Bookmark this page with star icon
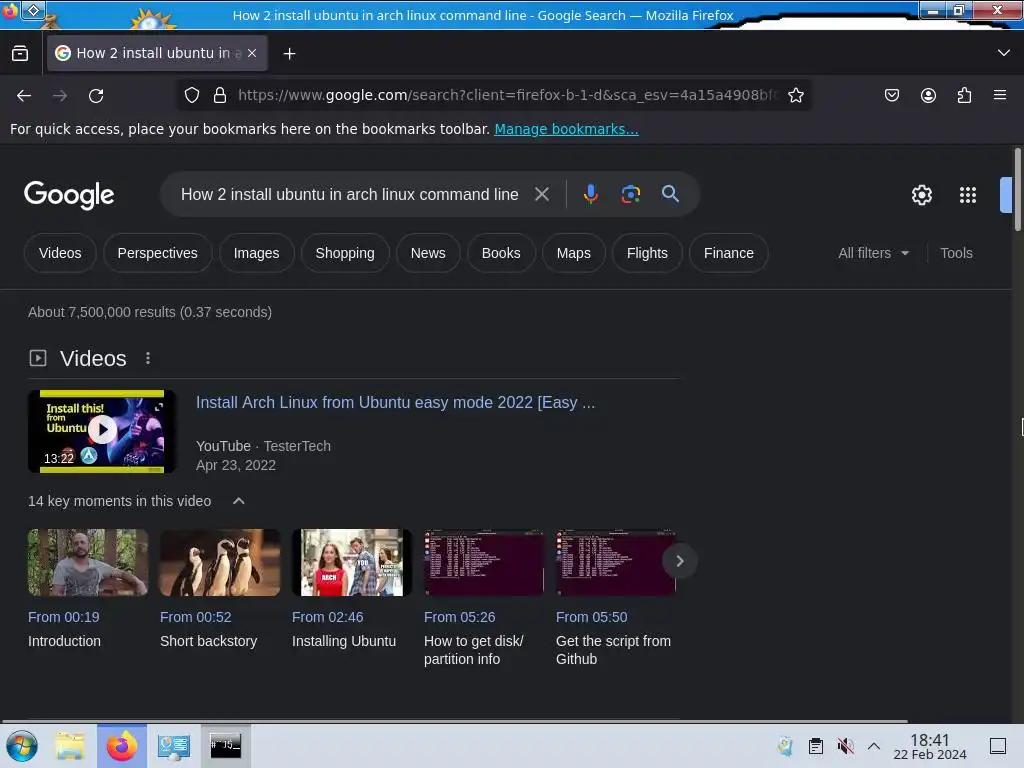The height and width of the screenshot is (768, 1024). (x=795, y=95)
